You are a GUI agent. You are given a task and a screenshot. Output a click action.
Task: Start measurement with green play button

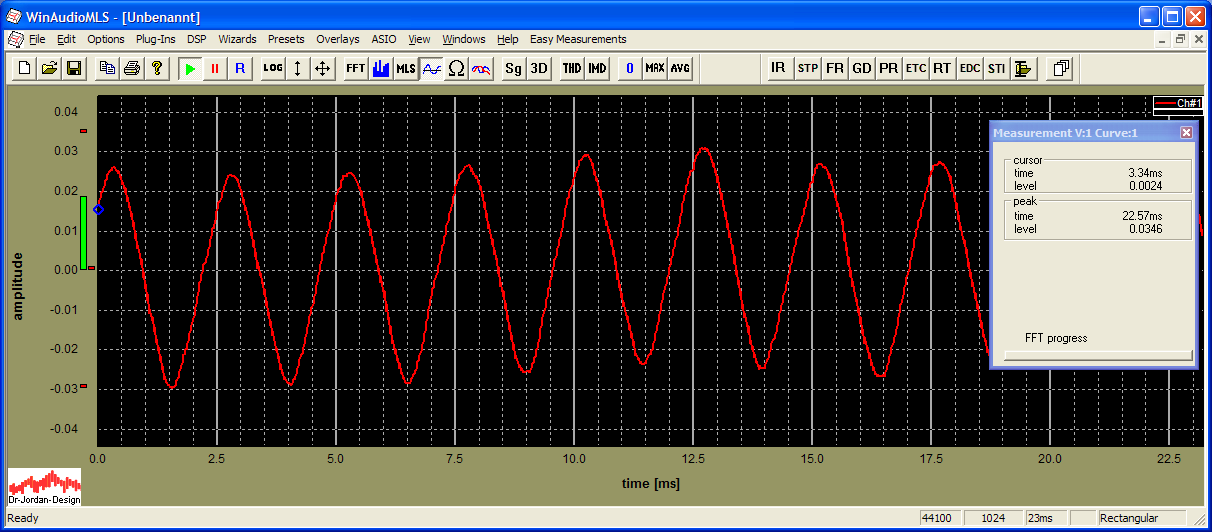pyautogui.click(x=190, y=69)
